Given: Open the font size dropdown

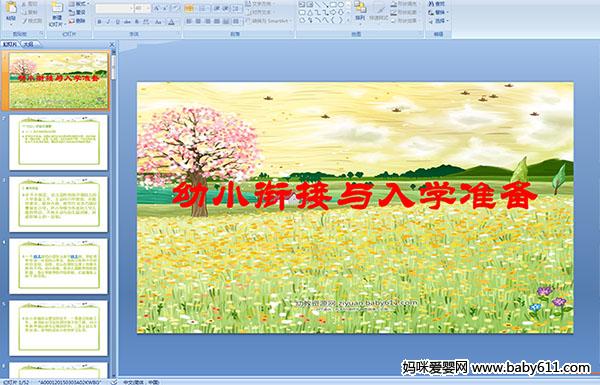Looking at the screenshot, I should pos(142,8).
